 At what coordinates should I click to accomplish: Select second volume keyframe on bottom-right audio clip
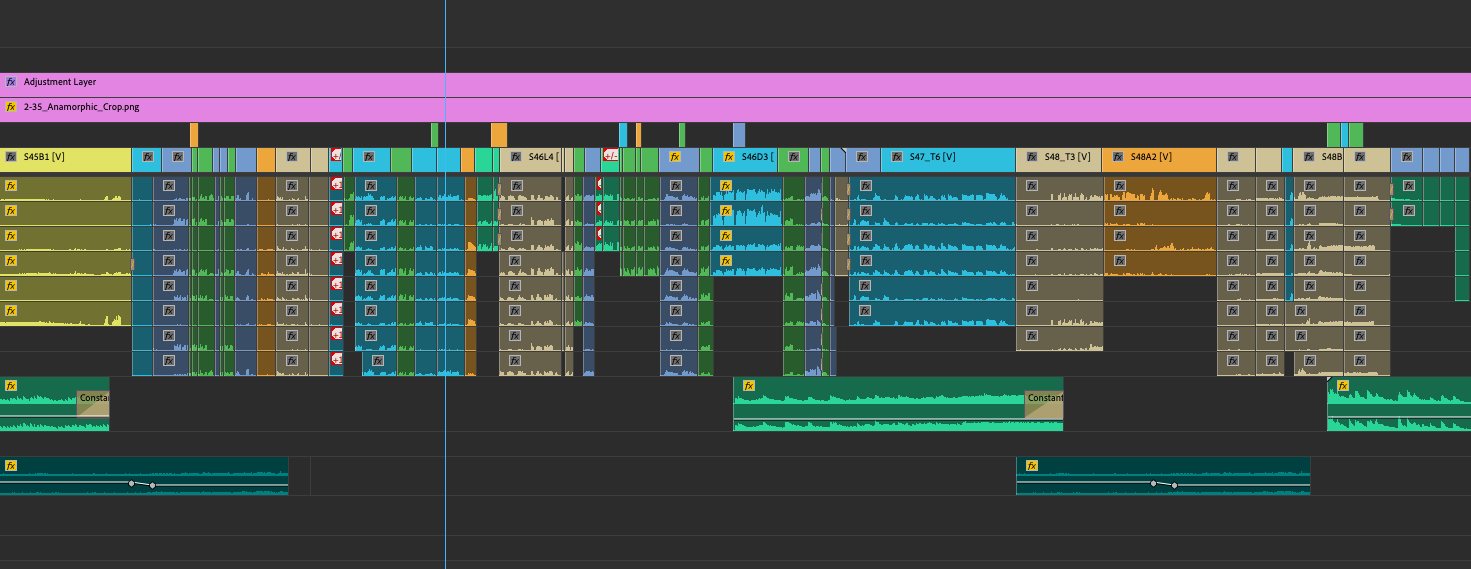pos(1174,485)
